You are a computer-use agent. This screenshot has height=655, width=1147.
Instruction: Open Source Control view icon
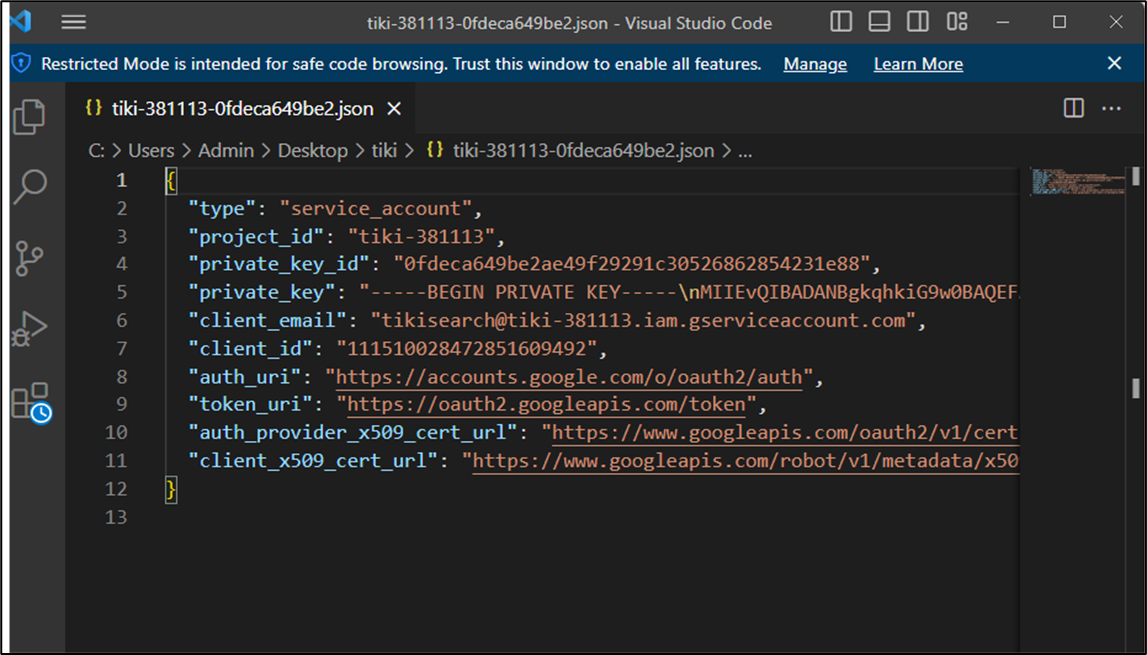tap(29, 258)
